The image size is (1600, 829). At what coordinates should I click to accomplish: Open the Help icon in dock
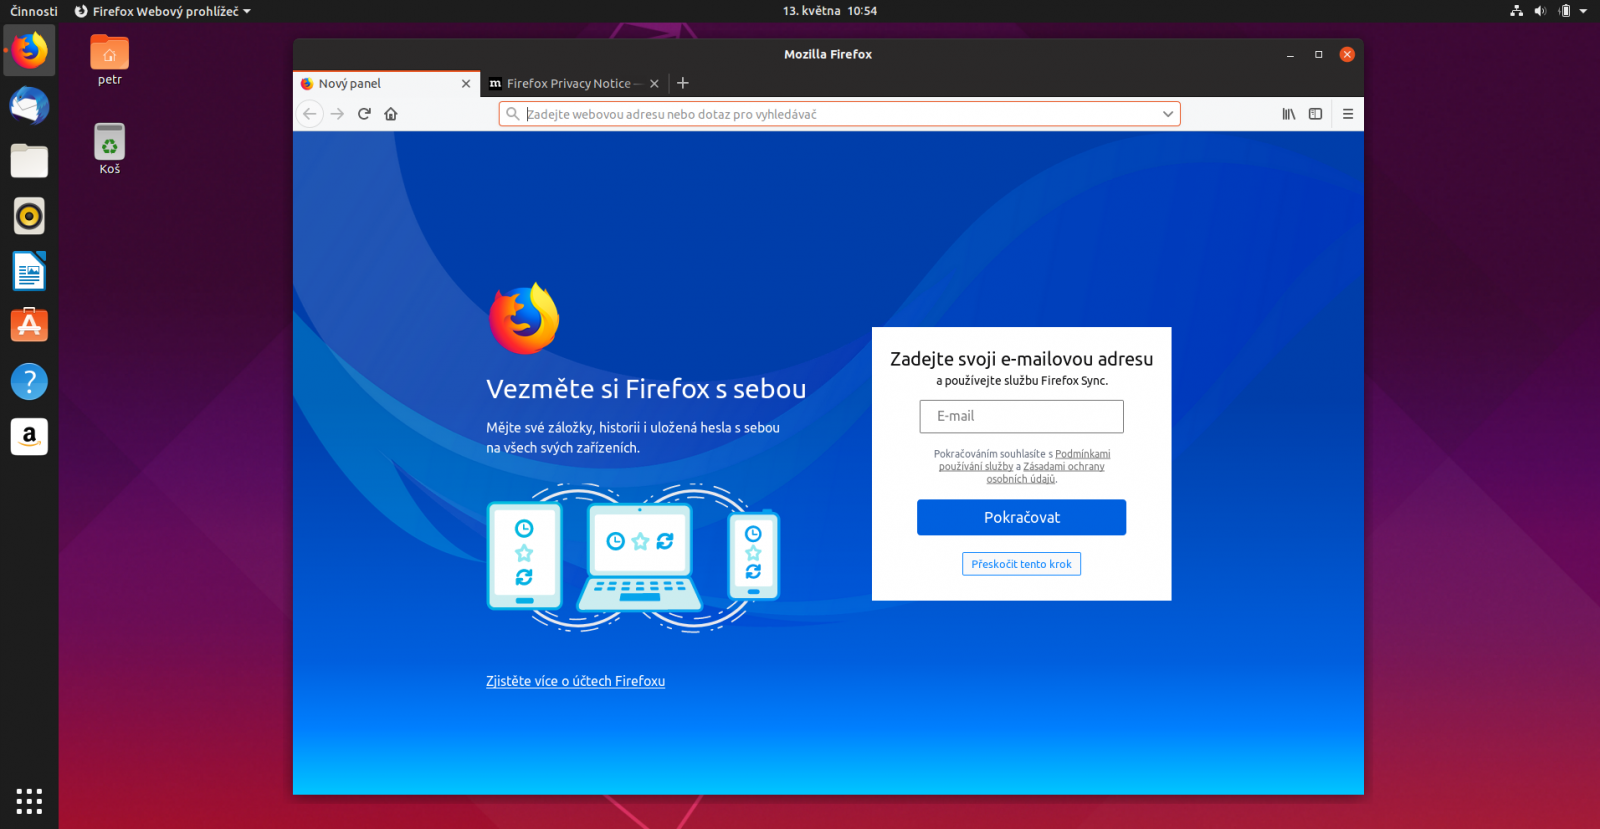click(x=29, y=381)
